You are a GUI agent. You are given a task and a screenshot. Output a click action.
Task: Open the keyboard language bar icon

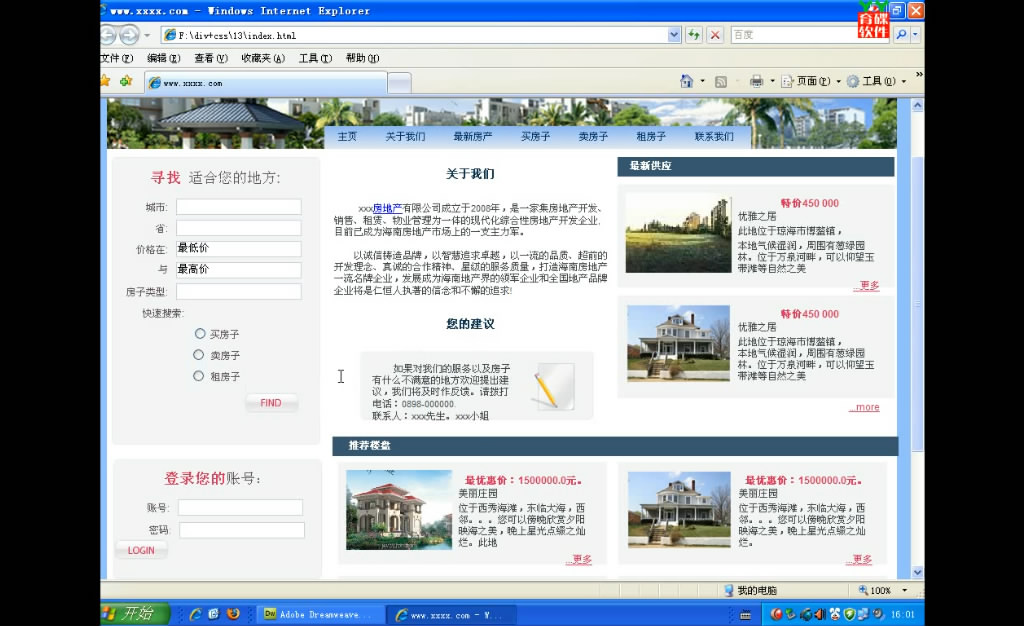click(745, 615)
